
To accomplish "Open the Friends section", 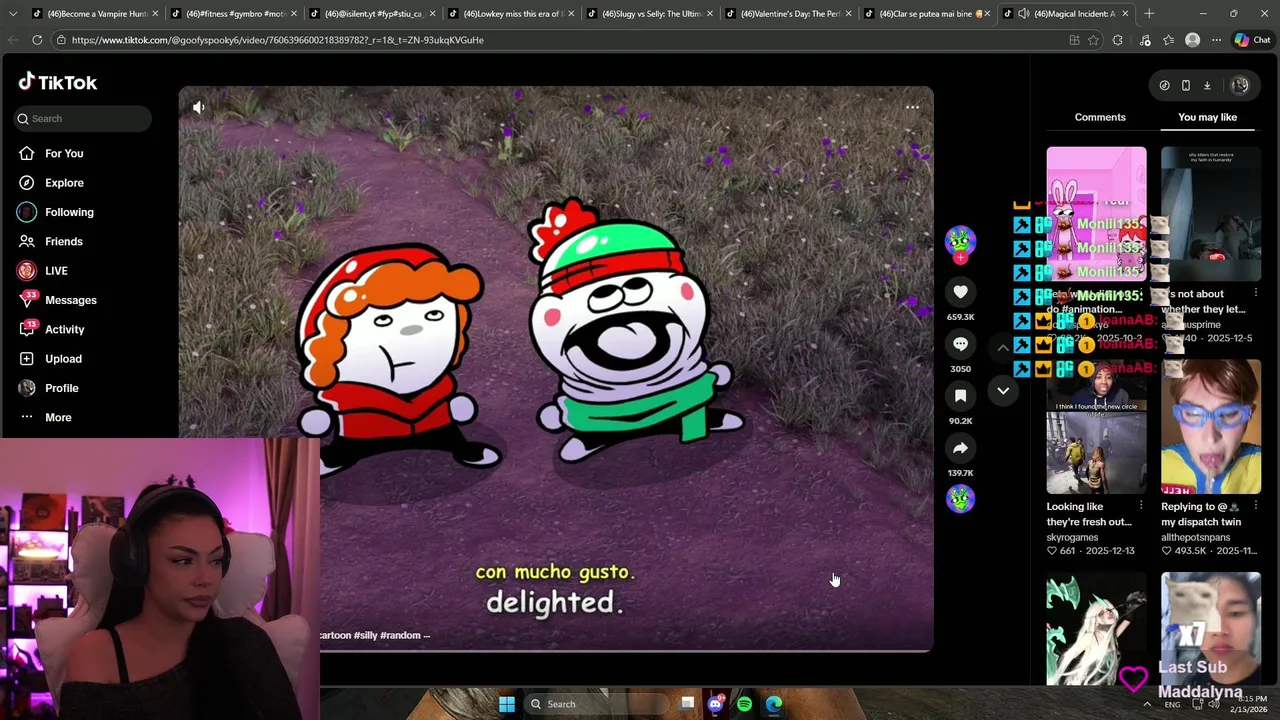I will coord(50,241).
